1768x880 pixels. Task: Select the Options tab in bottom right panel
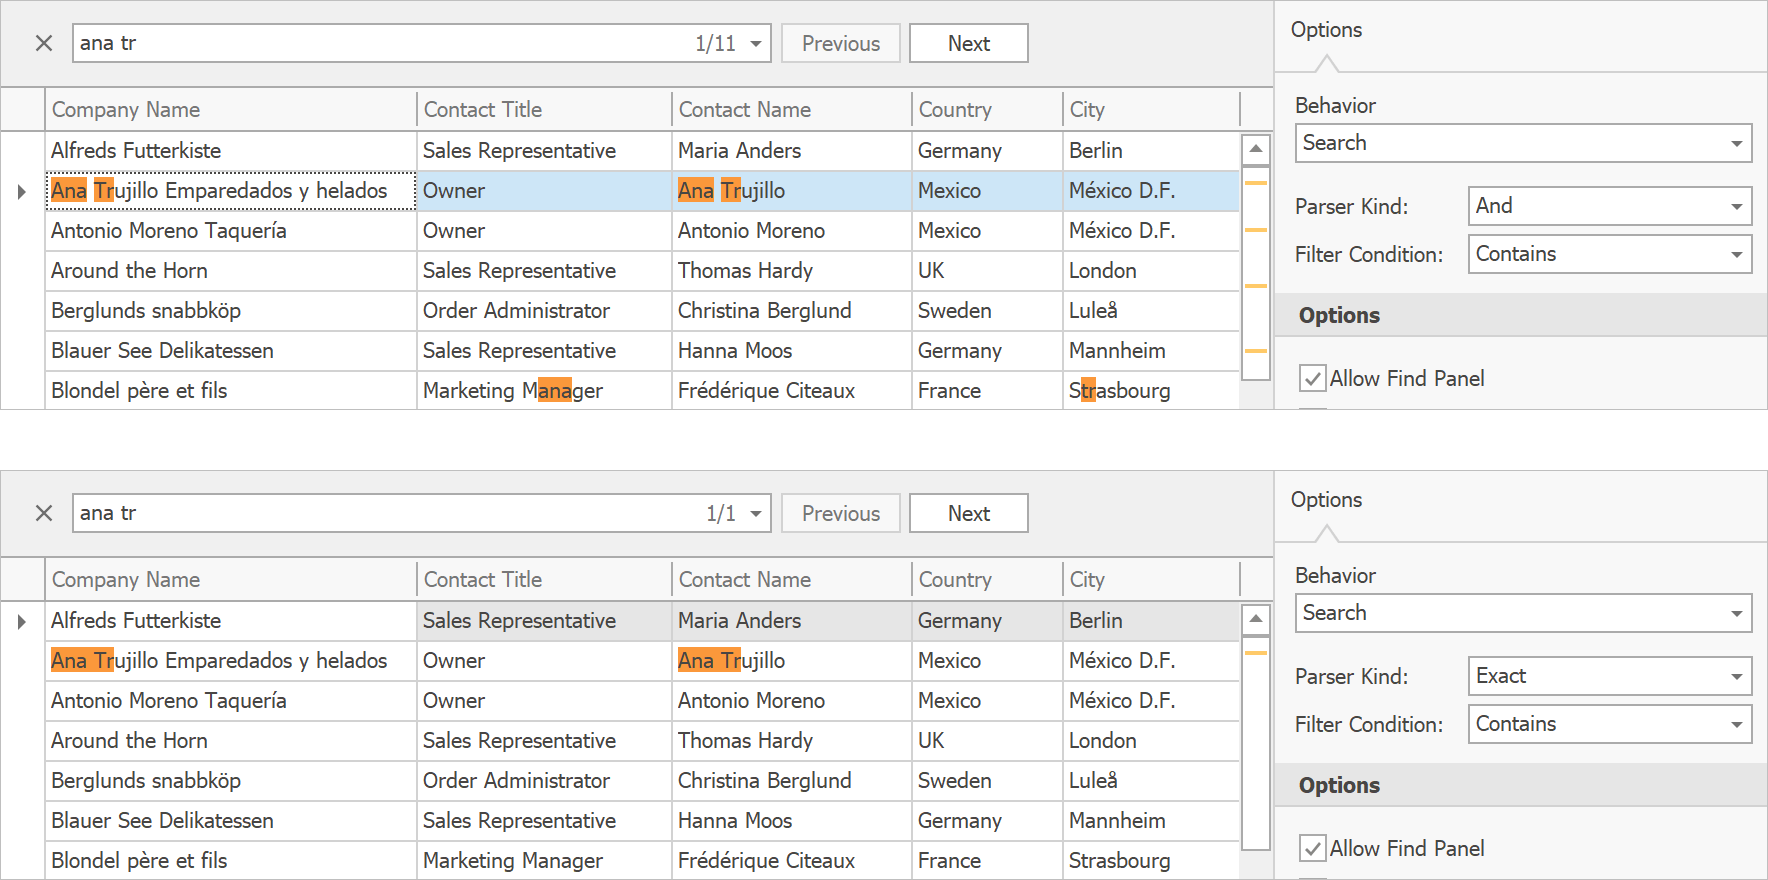(x=1326, y=500)
